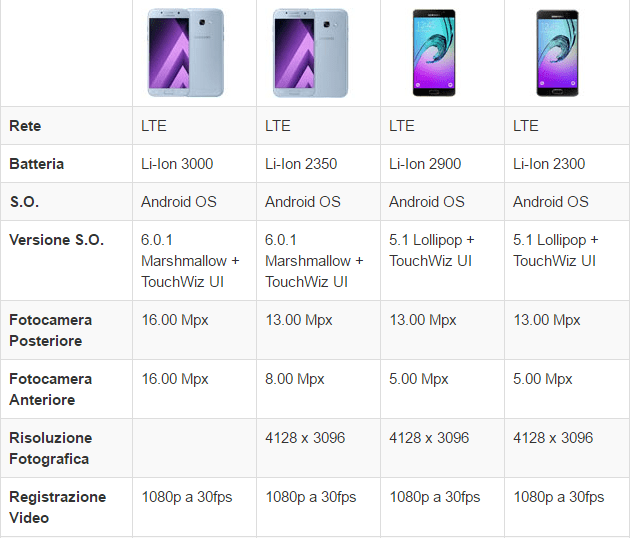
Task: Click the Li-Ion 3000 battery cell
Action: 177,164
